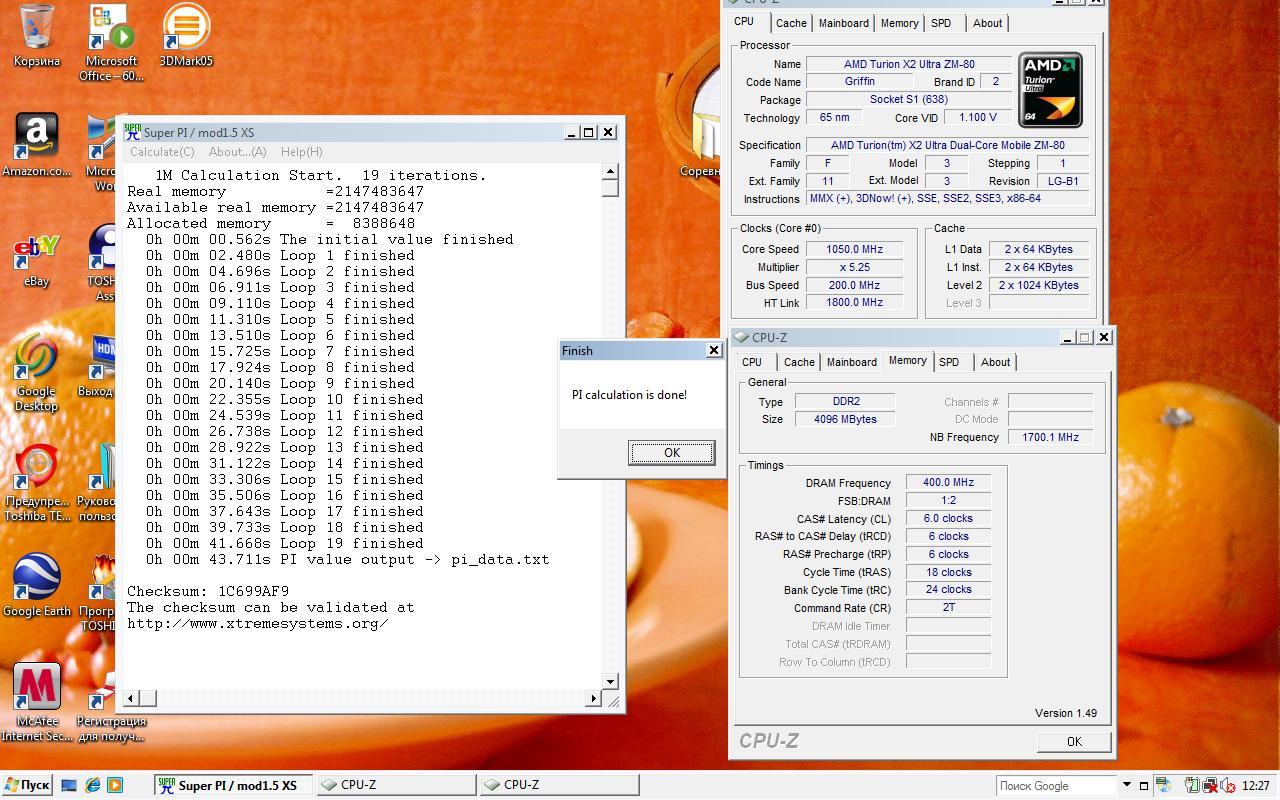The width and height of the screenshot is (1280, 800).
Task: Switch to Memory tab in top CPU-Z window
Action: [899, 23]
